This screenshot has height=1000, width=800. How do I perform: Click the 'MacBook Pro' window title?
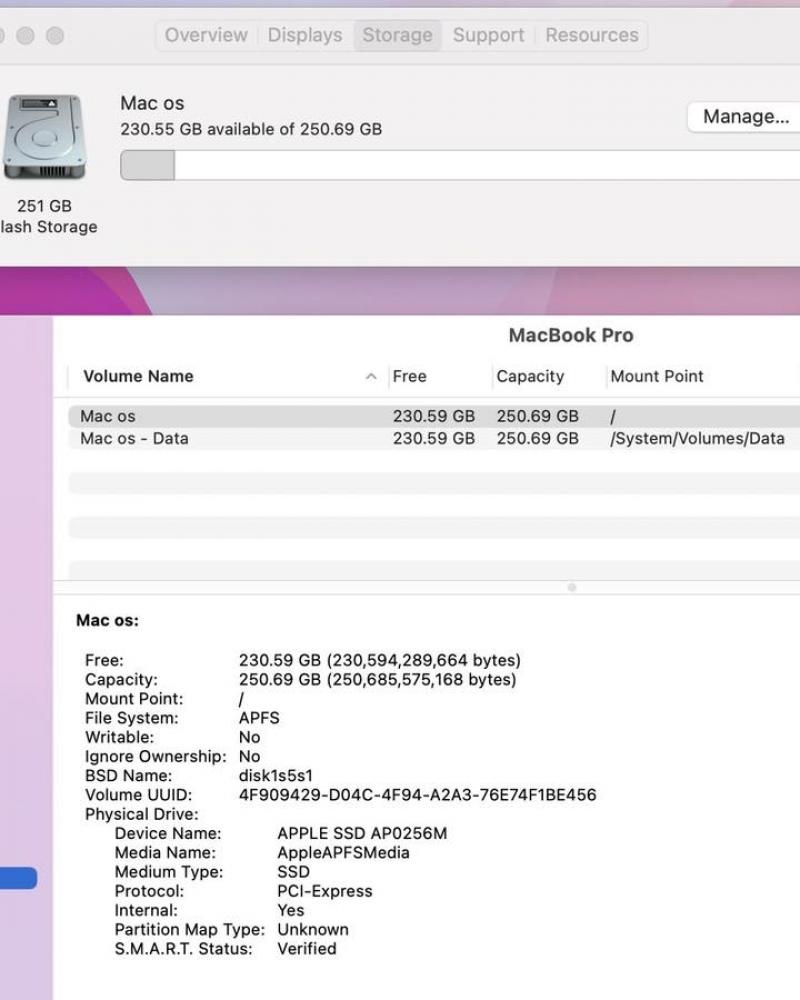(x=571, y=335)
